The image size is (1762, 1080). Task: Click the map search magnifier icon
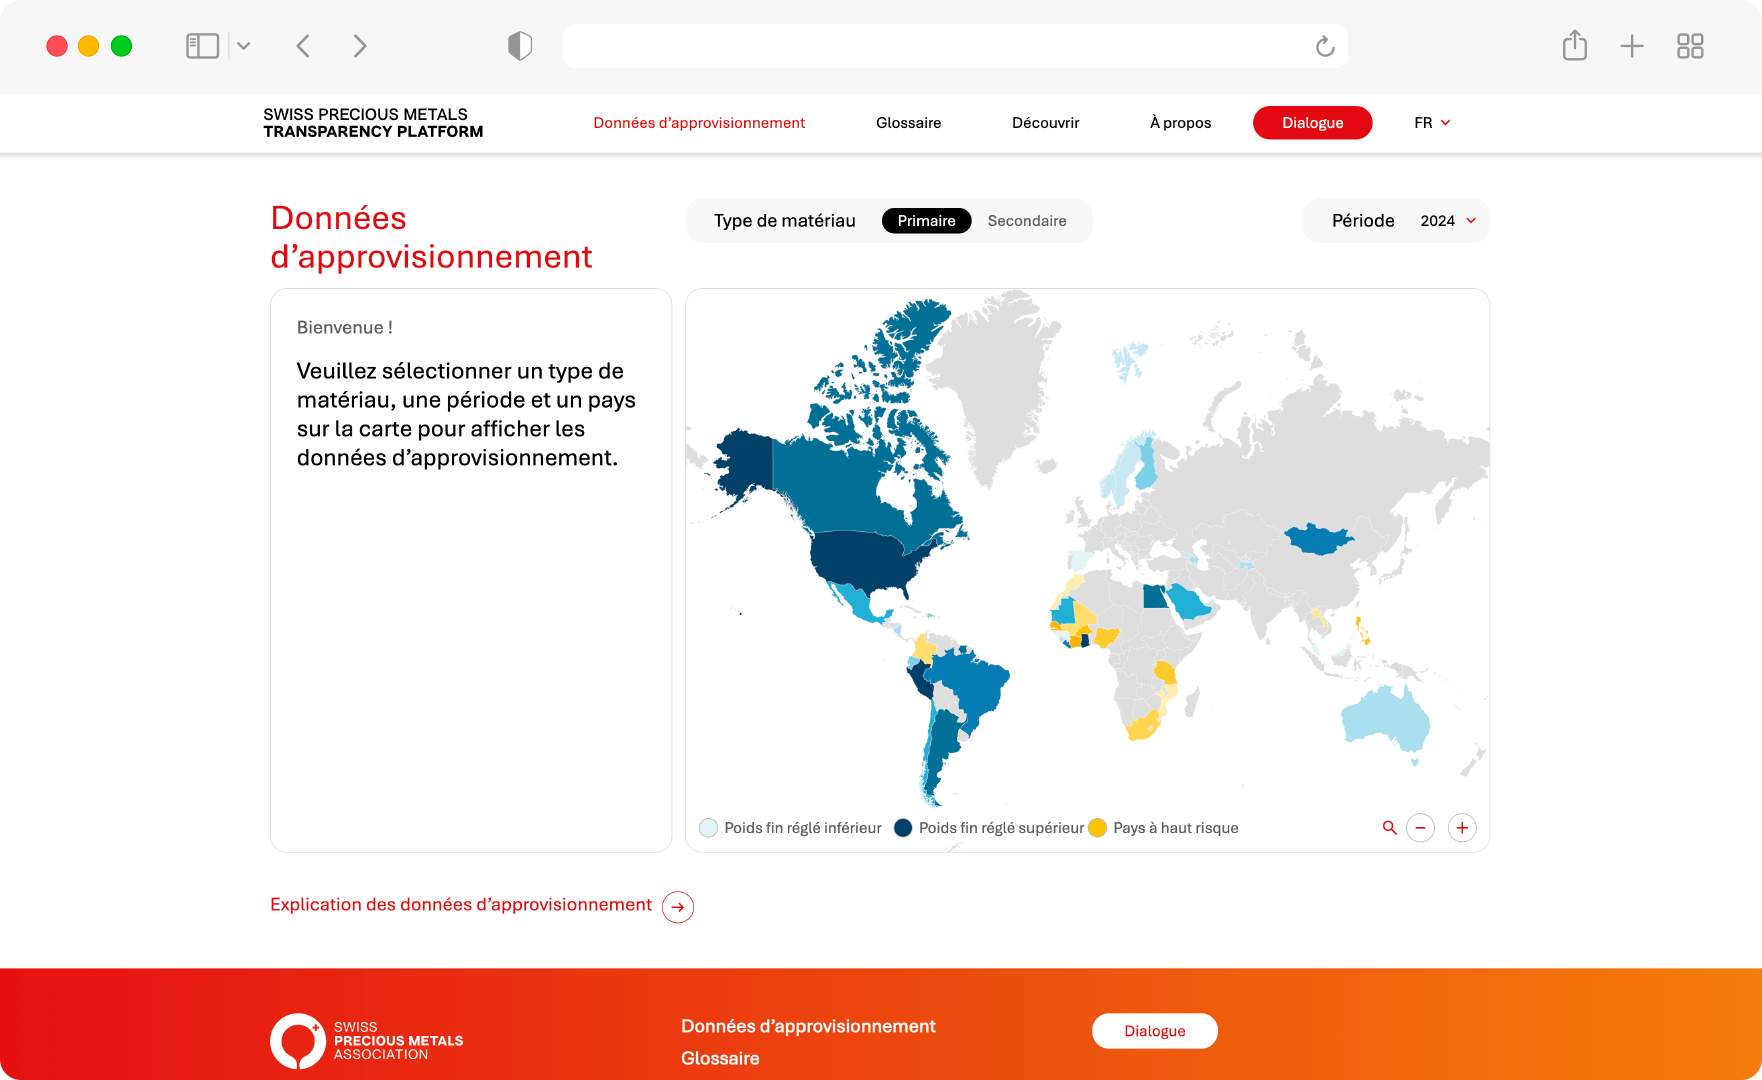[1389, 828]
